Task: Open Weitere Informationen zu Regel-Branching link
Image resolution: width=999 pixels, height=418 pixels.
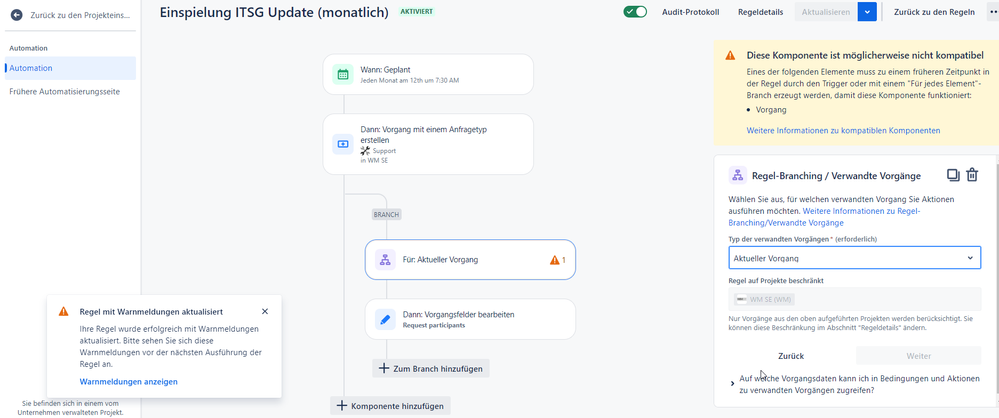Action: coord(824,217)
